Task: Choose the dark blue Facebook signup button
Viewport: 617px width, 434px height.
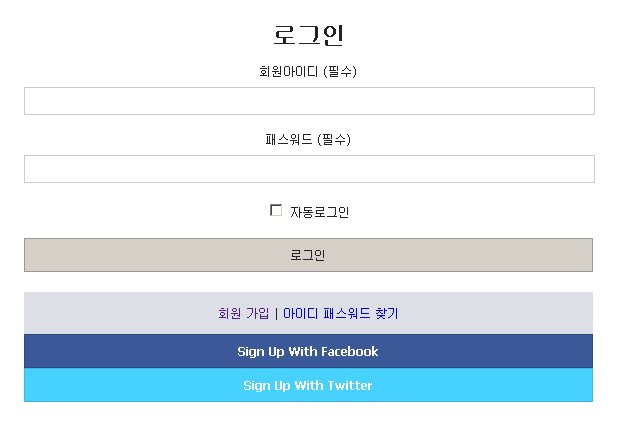Action: (x=308, y=351)
